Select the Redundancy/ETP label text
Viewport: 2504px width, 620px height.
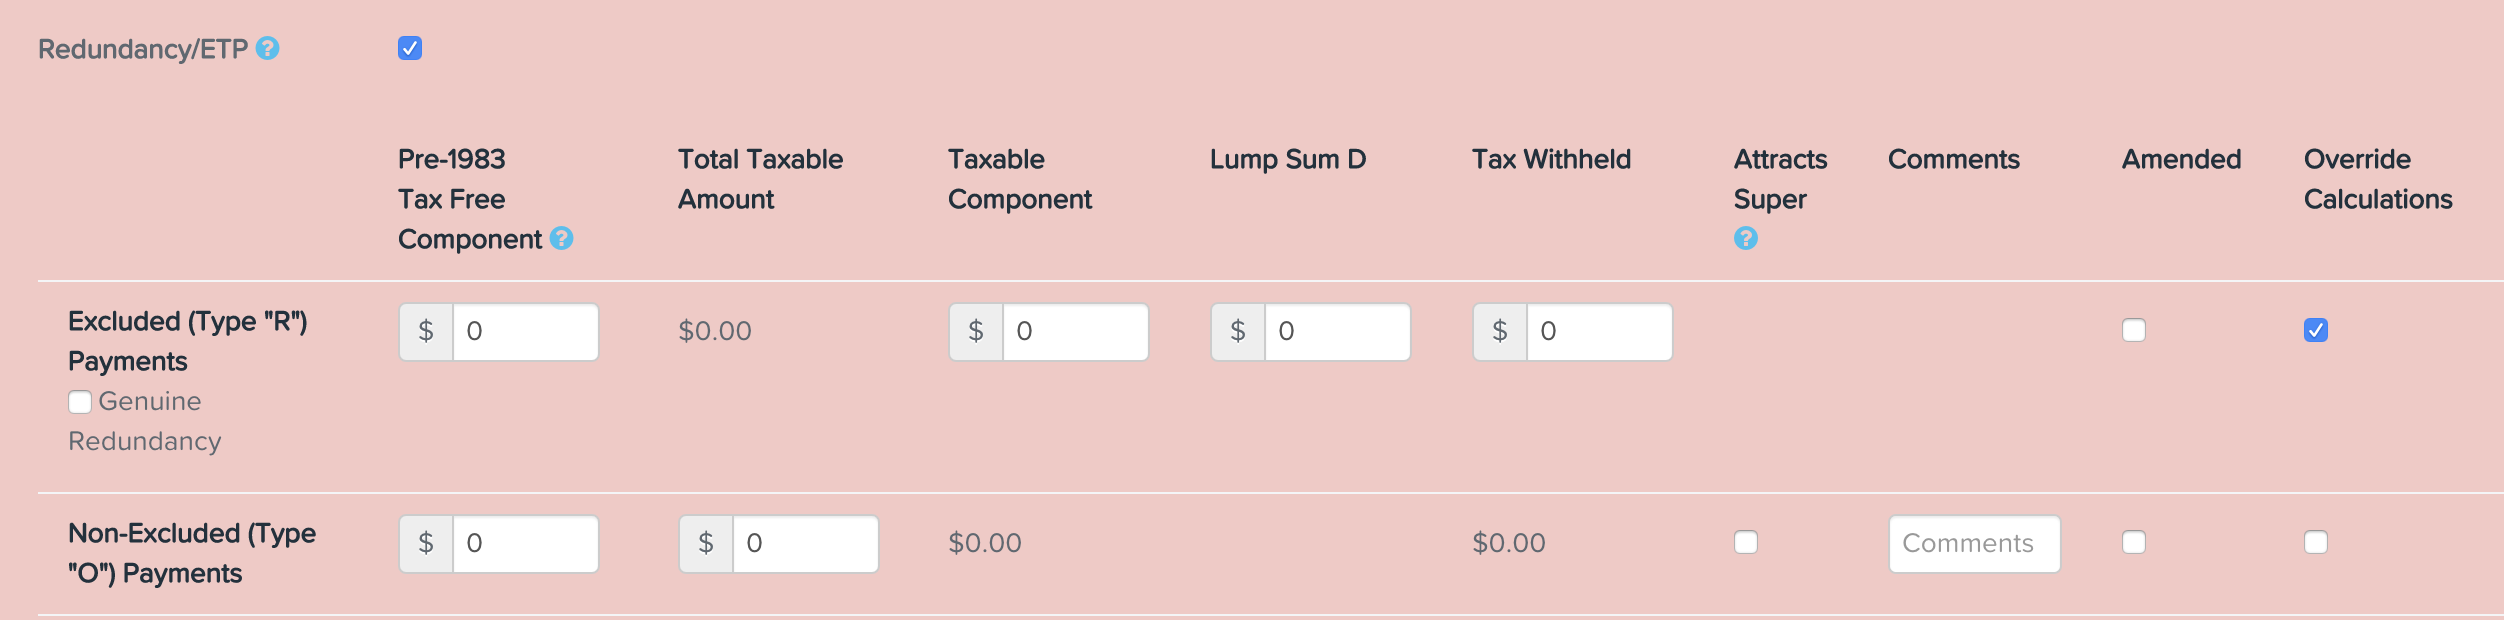143,49
